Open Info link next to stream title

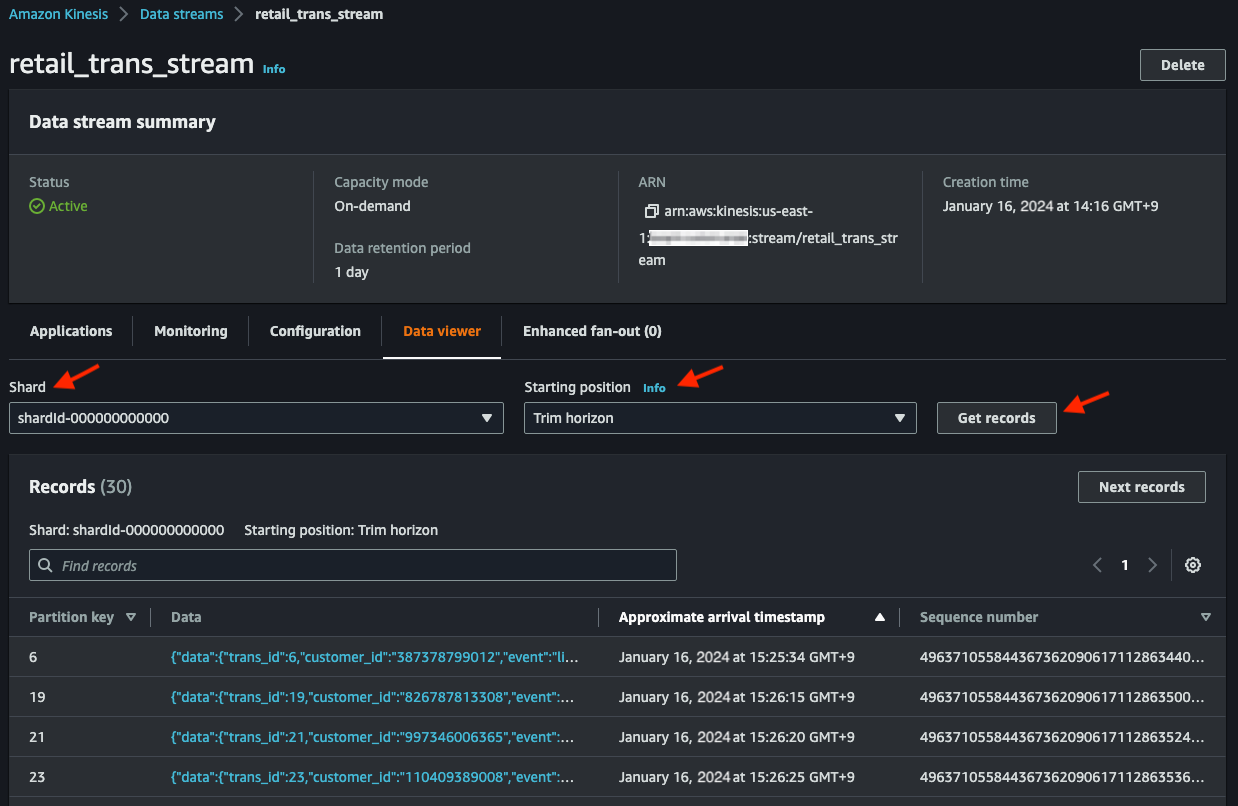[274, 69]
